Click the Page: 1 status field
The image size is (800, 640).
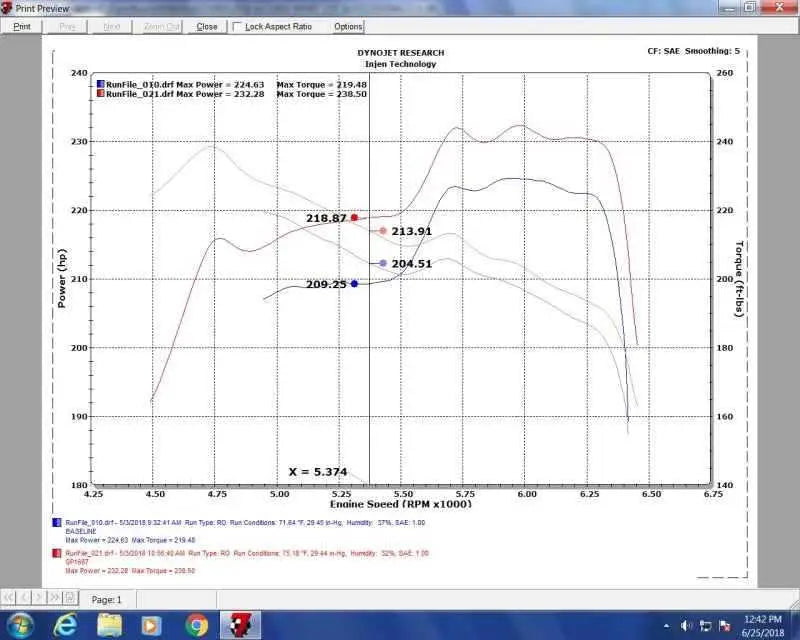[107, 598]
